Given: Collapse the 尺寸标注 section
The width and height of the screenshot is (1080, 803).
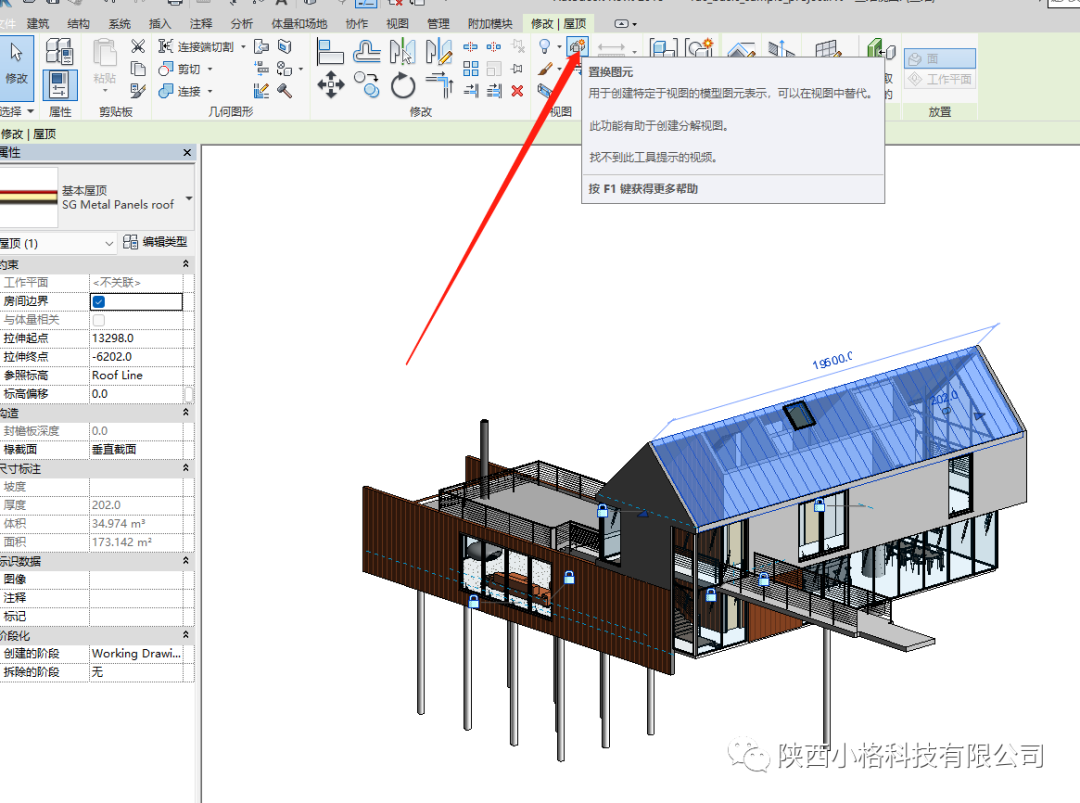Looking at the screenshot, I should click(x=185, y=468).
